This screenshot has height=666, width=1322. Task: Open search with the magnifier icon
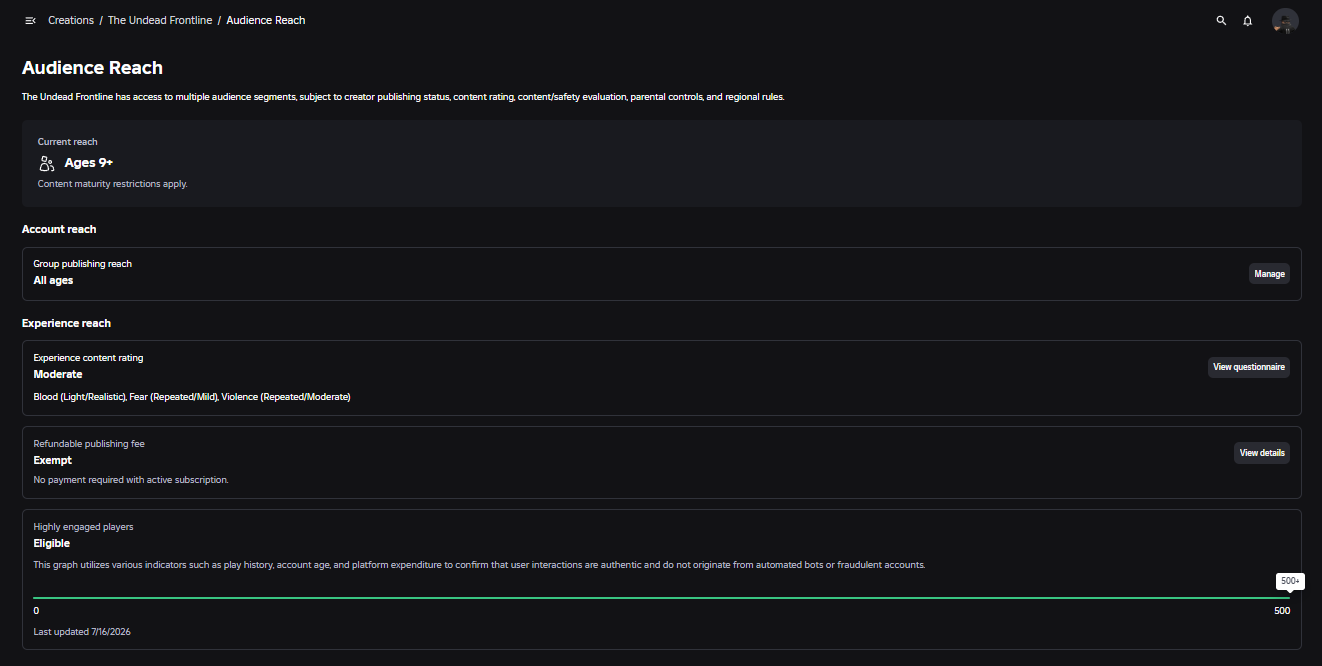1221,20
